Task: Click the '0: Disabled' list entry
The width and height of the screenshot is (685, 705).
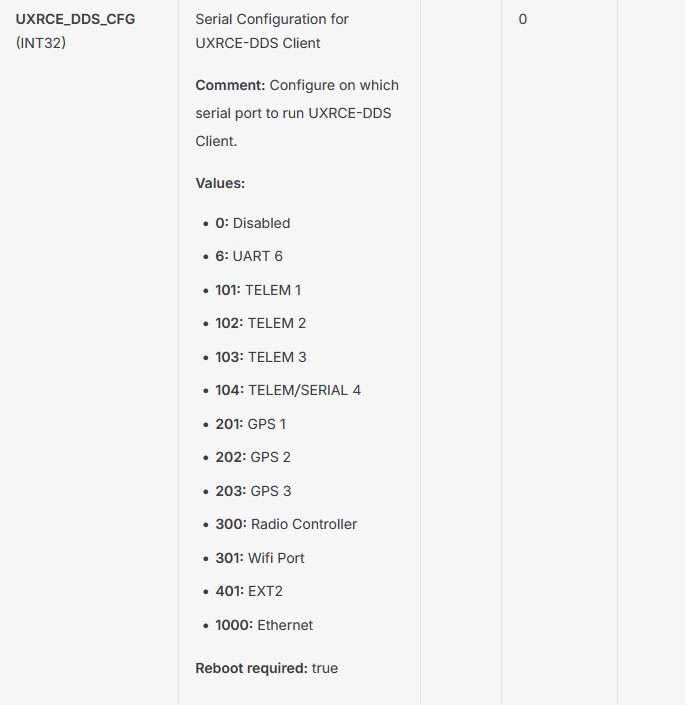Action: pyautogui.click(x=253, y=223)
